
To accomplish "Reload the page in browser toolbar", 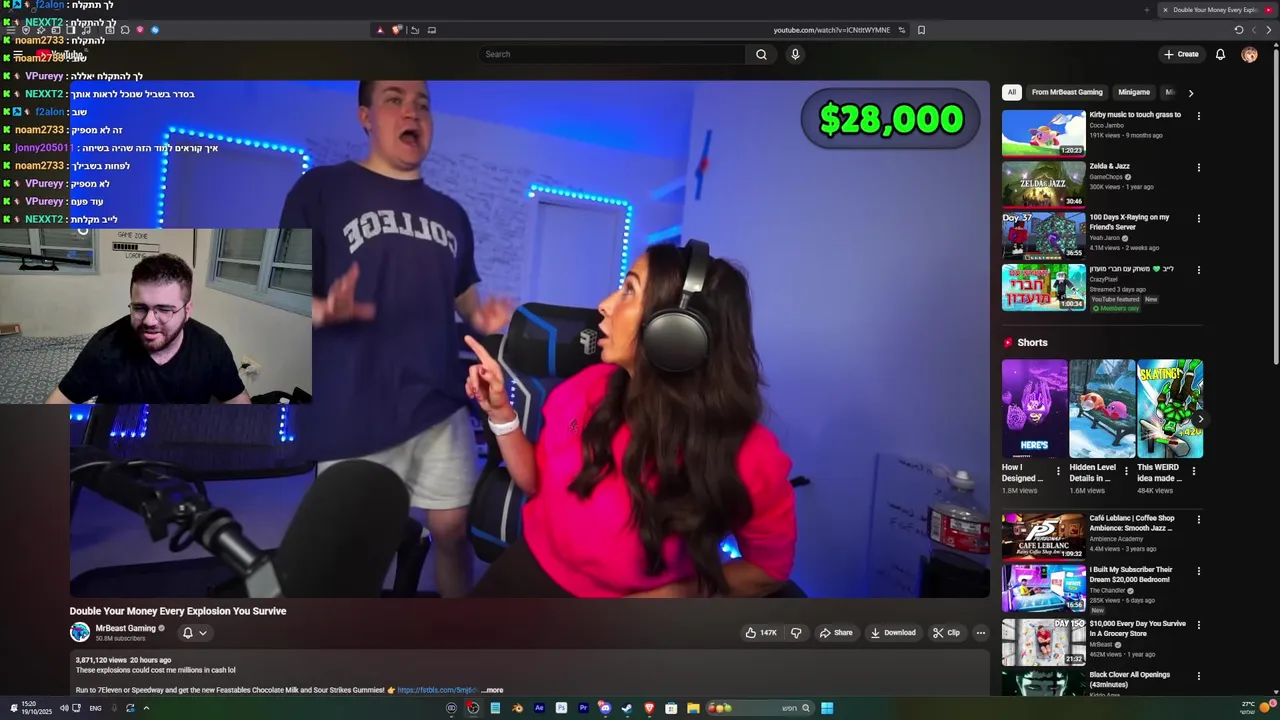I will pyautogui.click(x=1238, y=30).
